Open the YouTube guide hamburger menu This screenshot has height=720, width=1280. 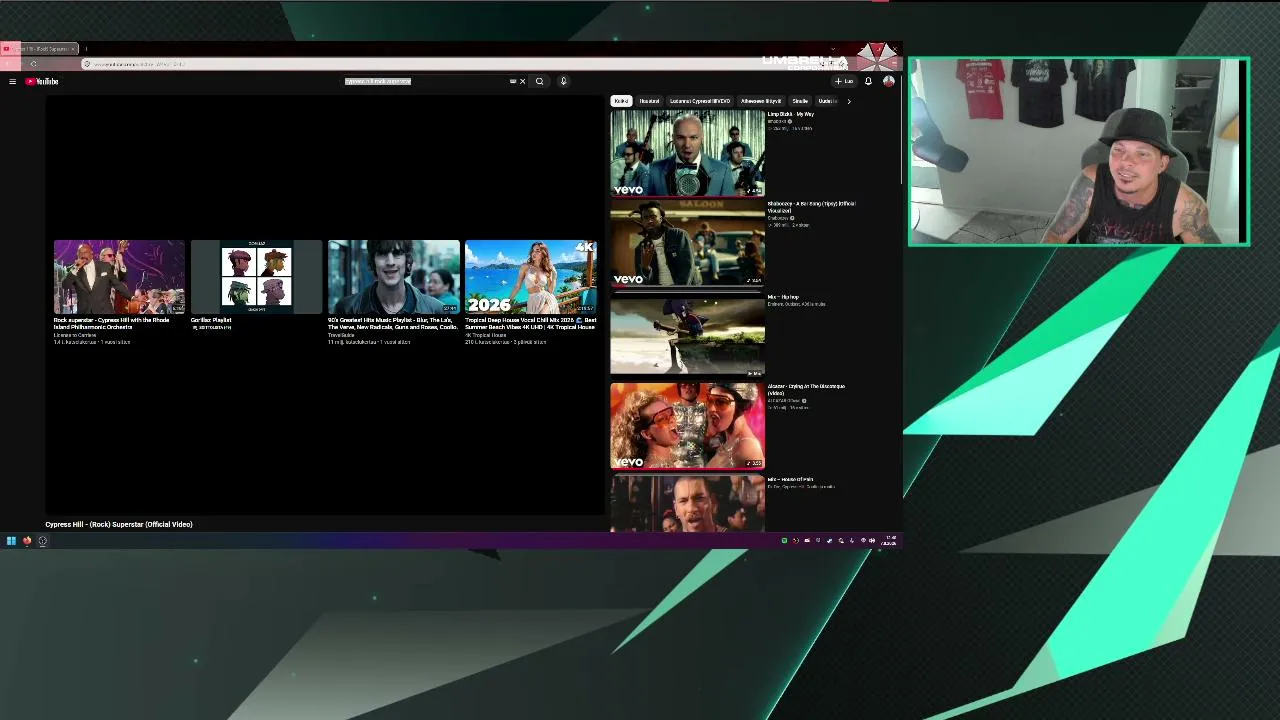click(12, 81)
